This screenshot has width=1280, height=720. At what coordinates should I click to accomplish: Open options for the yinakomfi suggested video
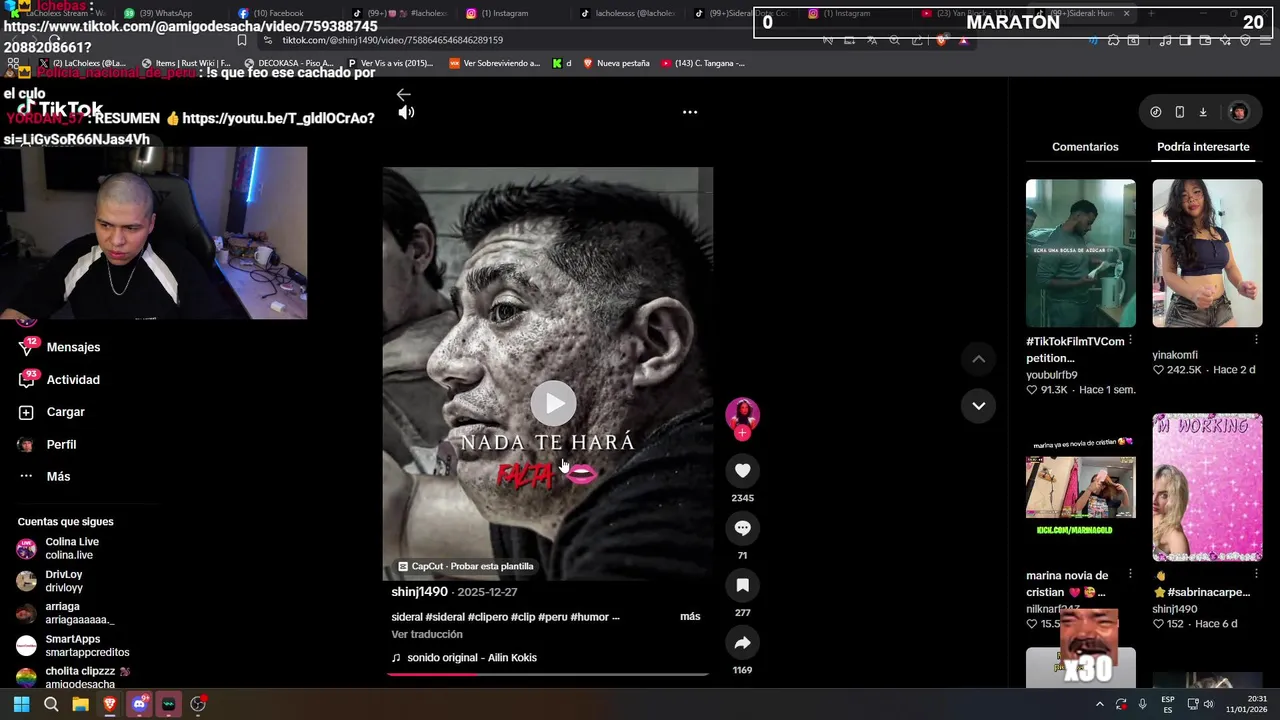click(1256, 340)
